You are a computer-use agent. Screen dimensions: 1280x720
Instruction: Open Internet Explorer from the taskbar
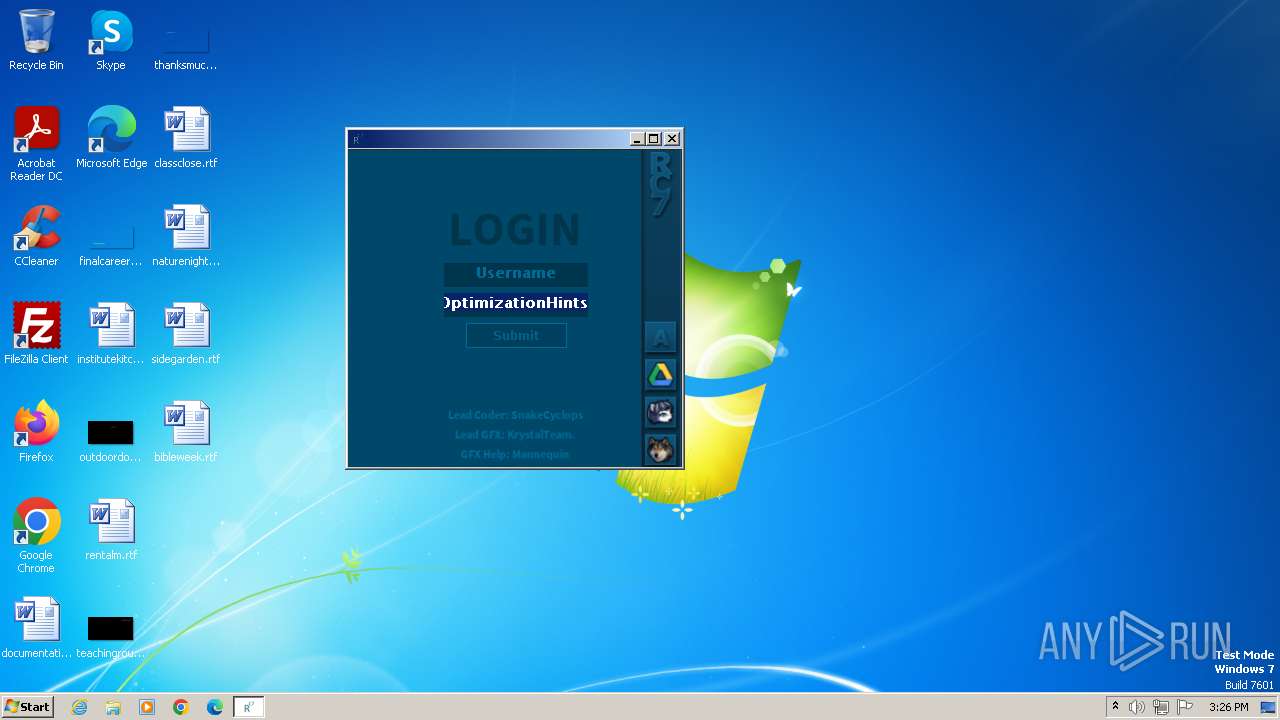click(79, 707)
